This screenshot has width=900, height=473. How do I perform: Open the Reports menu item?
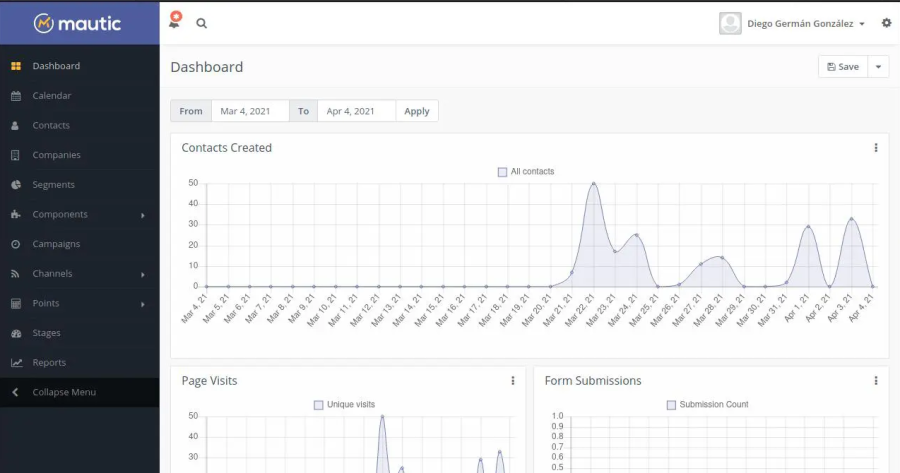point(80,363)
